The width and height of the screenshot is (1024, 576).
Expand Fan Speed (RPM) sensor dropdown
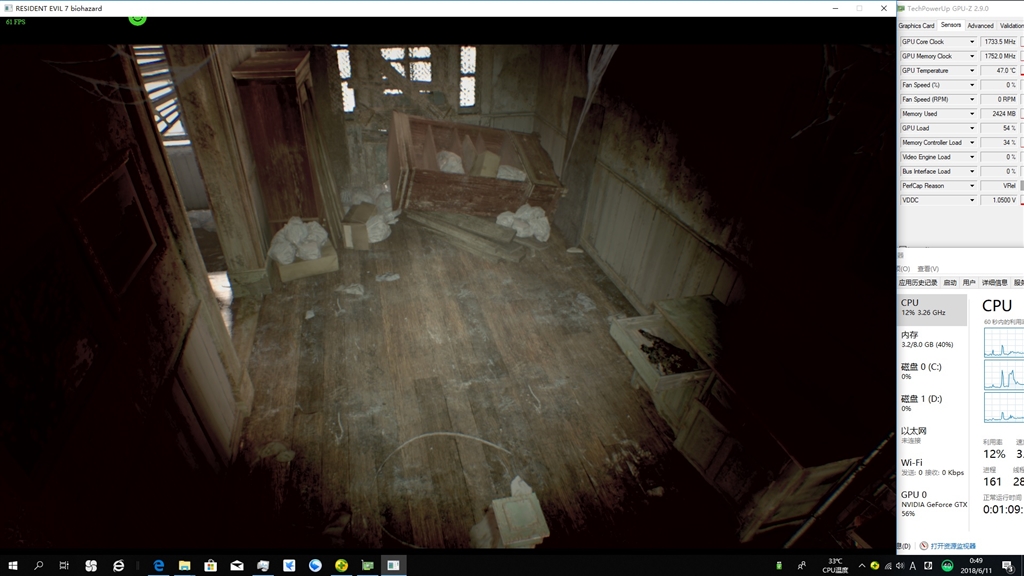[972, 99]
